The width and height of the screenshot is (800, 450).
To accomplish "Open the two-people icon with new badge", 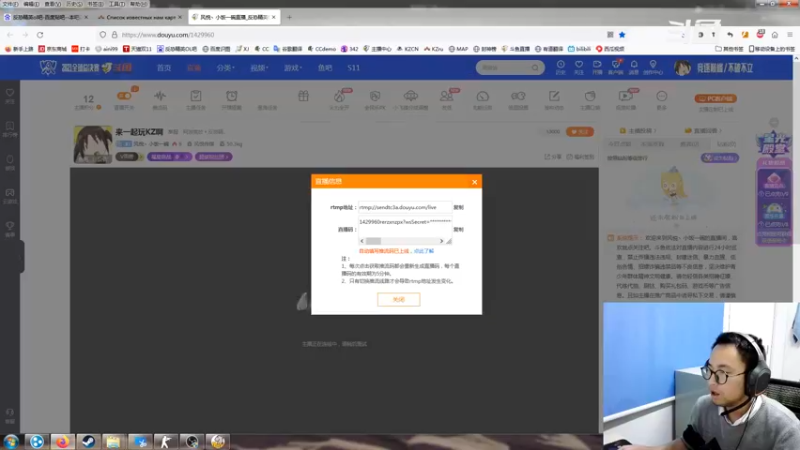I will [446, 96].
